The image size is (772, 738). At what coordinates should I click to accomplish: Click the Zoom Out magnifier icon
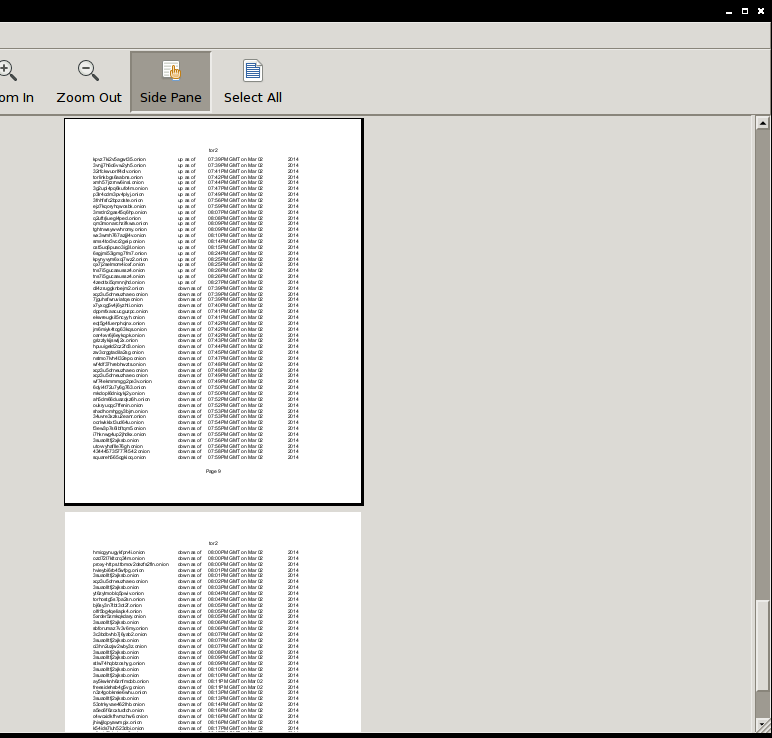89,70
